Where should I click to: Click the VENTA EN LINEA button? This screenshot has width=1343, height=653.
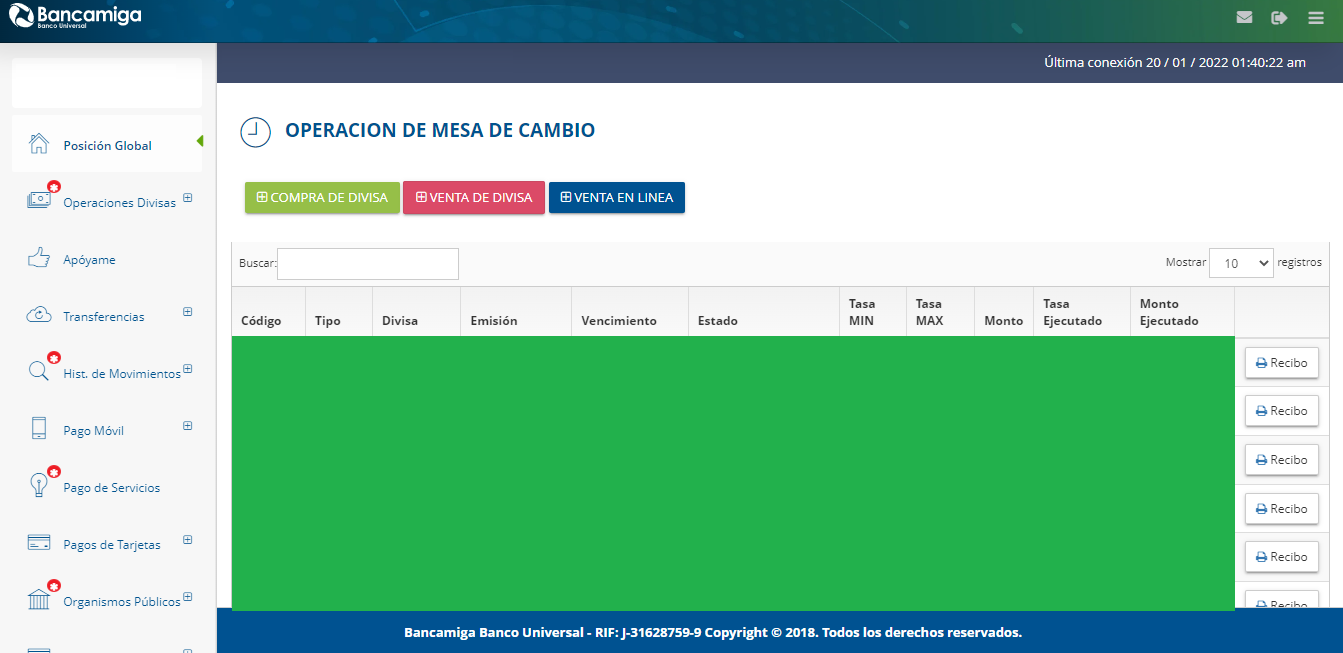(617, 198)
